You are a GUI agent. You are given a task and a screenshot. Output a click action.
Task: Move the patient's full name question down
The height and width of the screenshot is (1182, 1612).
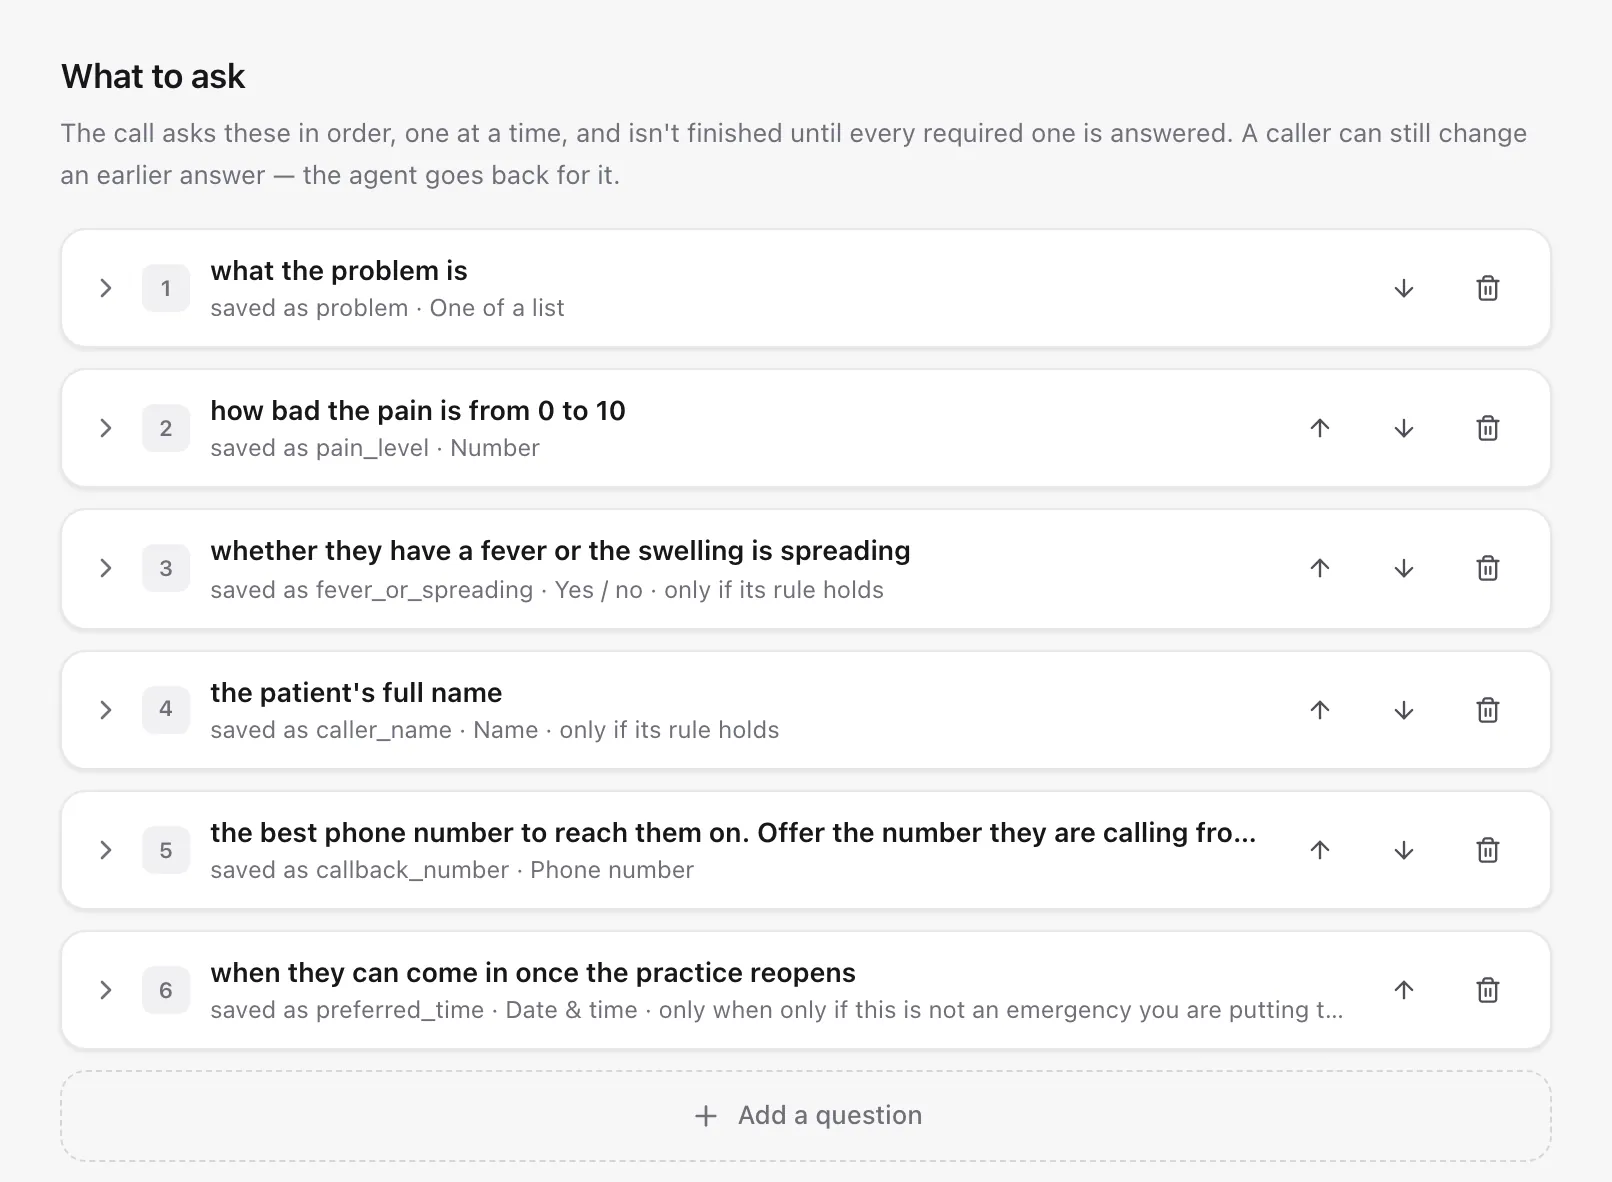(x=1404, y=710)
